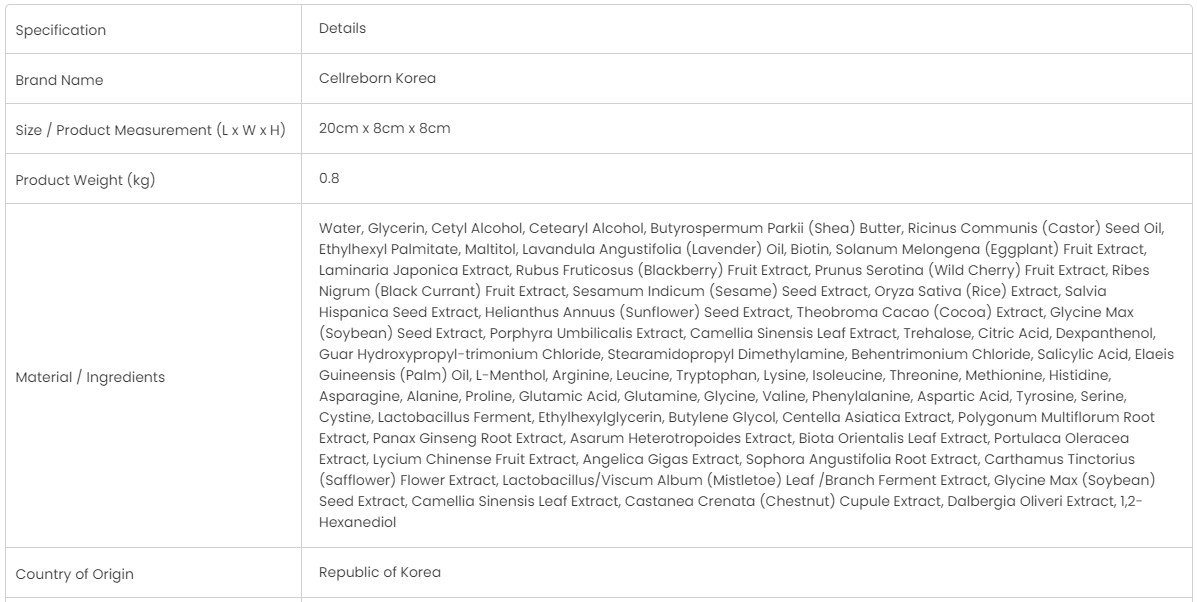Click Panax Ginseng Root Extract text

point(467,439)
